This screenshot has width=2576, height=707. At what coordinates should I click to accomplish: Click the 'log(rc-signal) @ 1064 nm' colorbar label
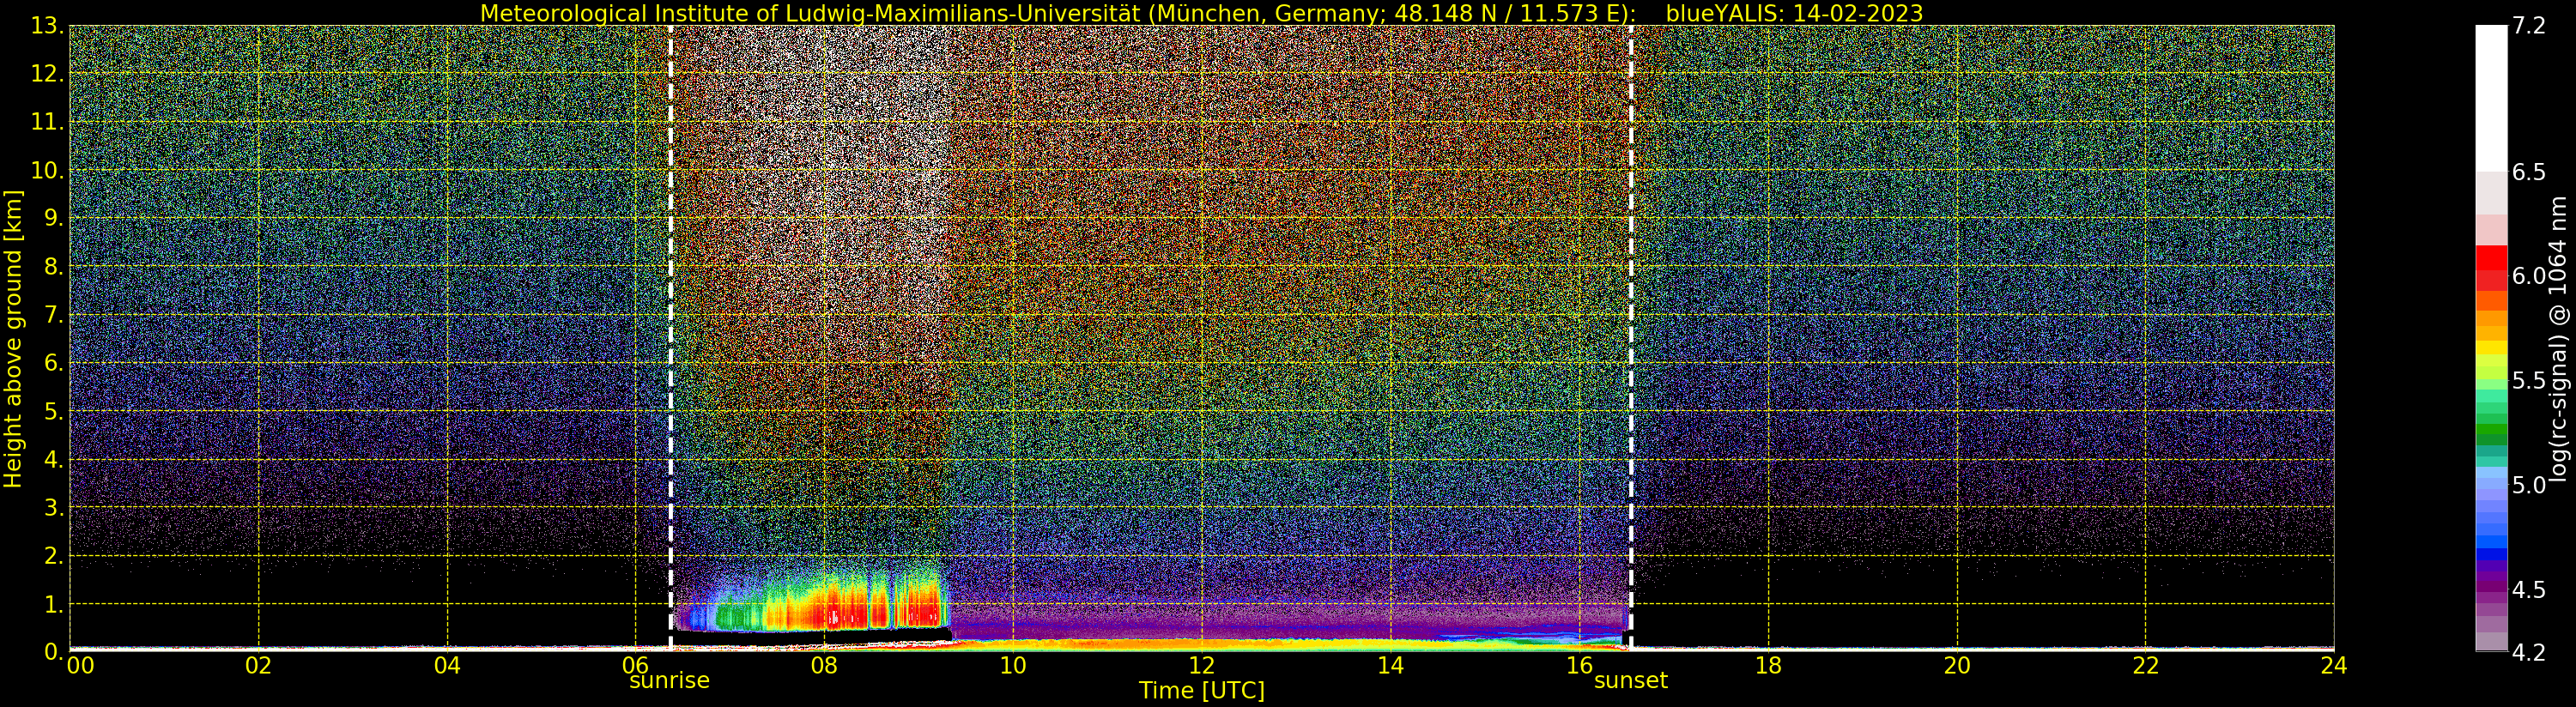pyautogui.click(x=2557, y=339)
